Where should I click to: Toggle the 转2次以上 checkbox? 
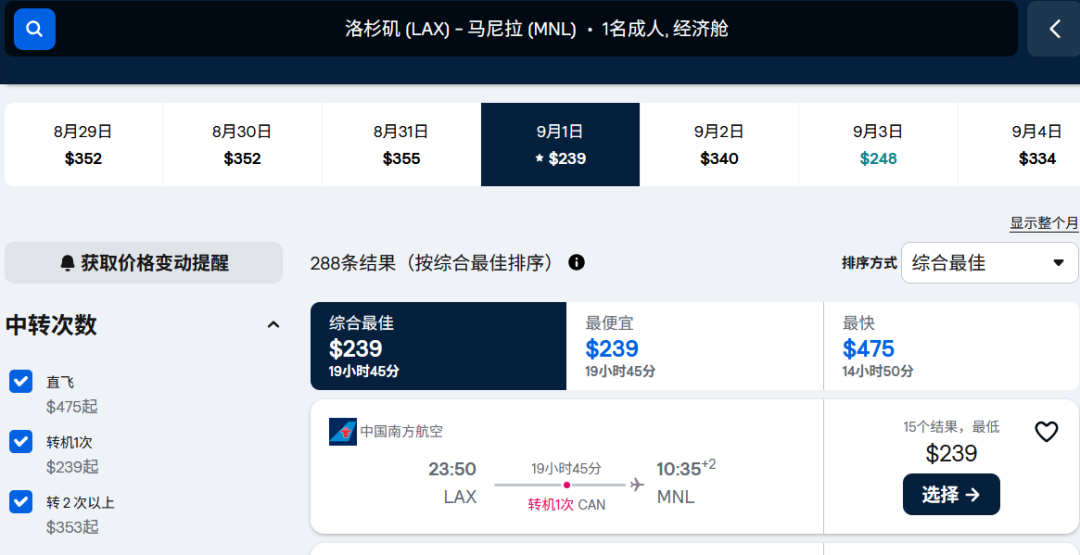coord(21,501)
